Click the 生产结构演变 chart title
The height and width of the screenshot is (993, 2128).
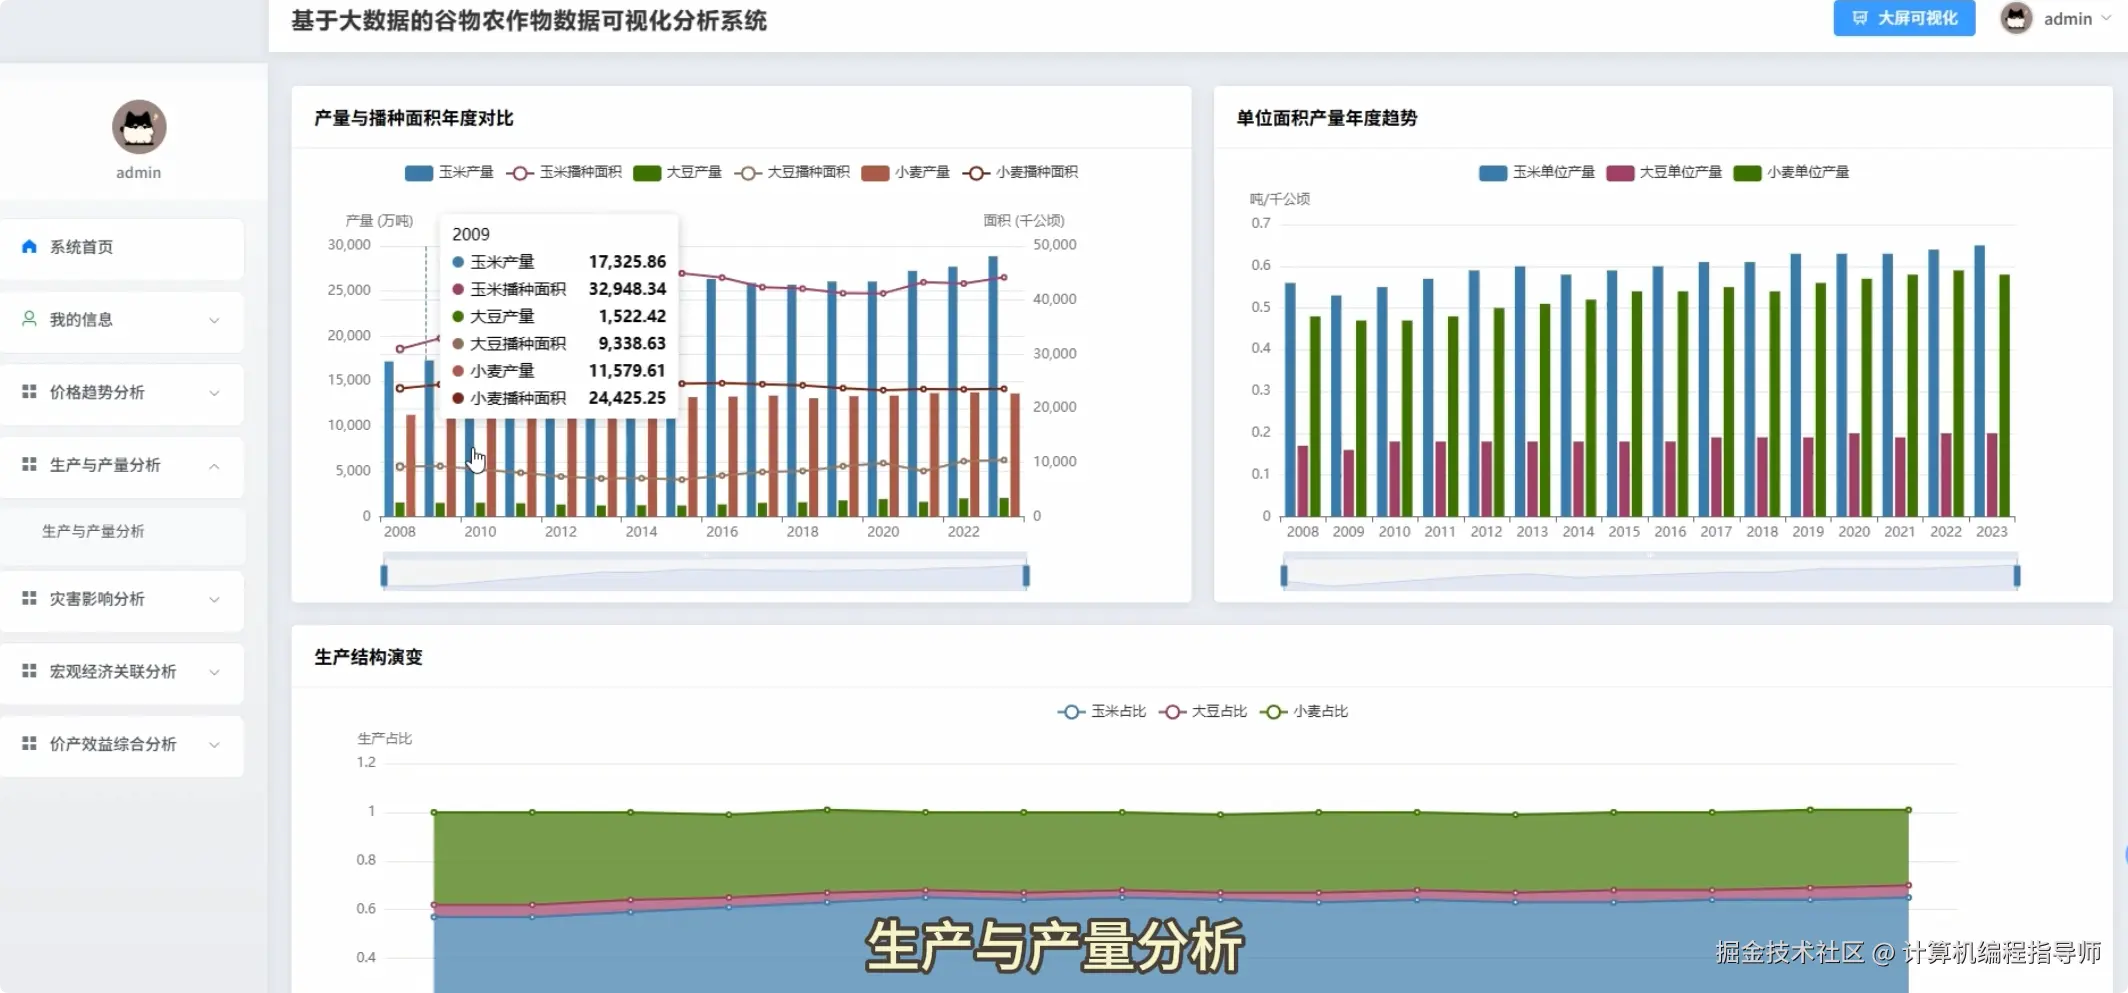tap(369, 657)
